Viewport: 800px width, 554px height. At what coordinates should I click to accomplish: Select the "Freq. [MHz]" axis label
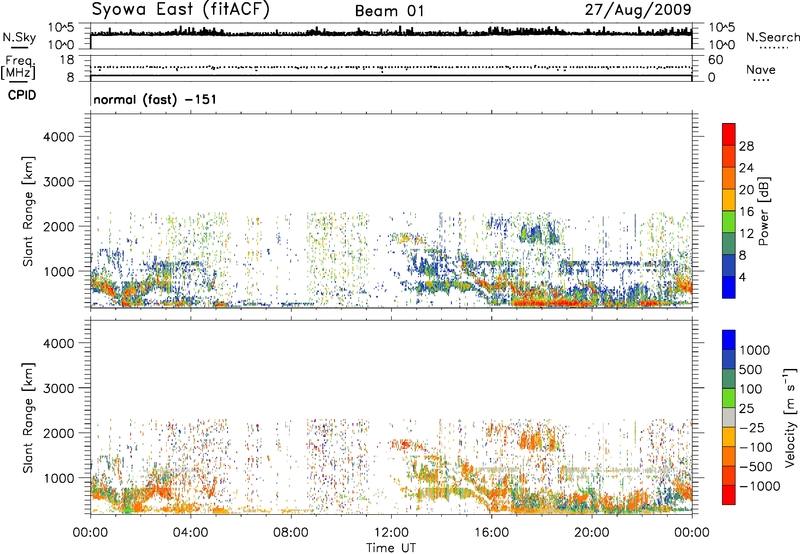tap(19, 67)
